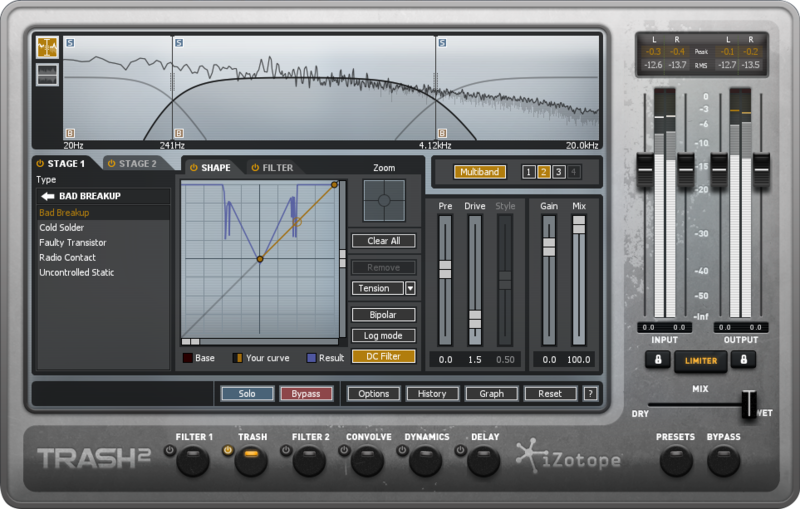Click the Zoom crosshair pad
800x509 pixels.
point(384,200)
